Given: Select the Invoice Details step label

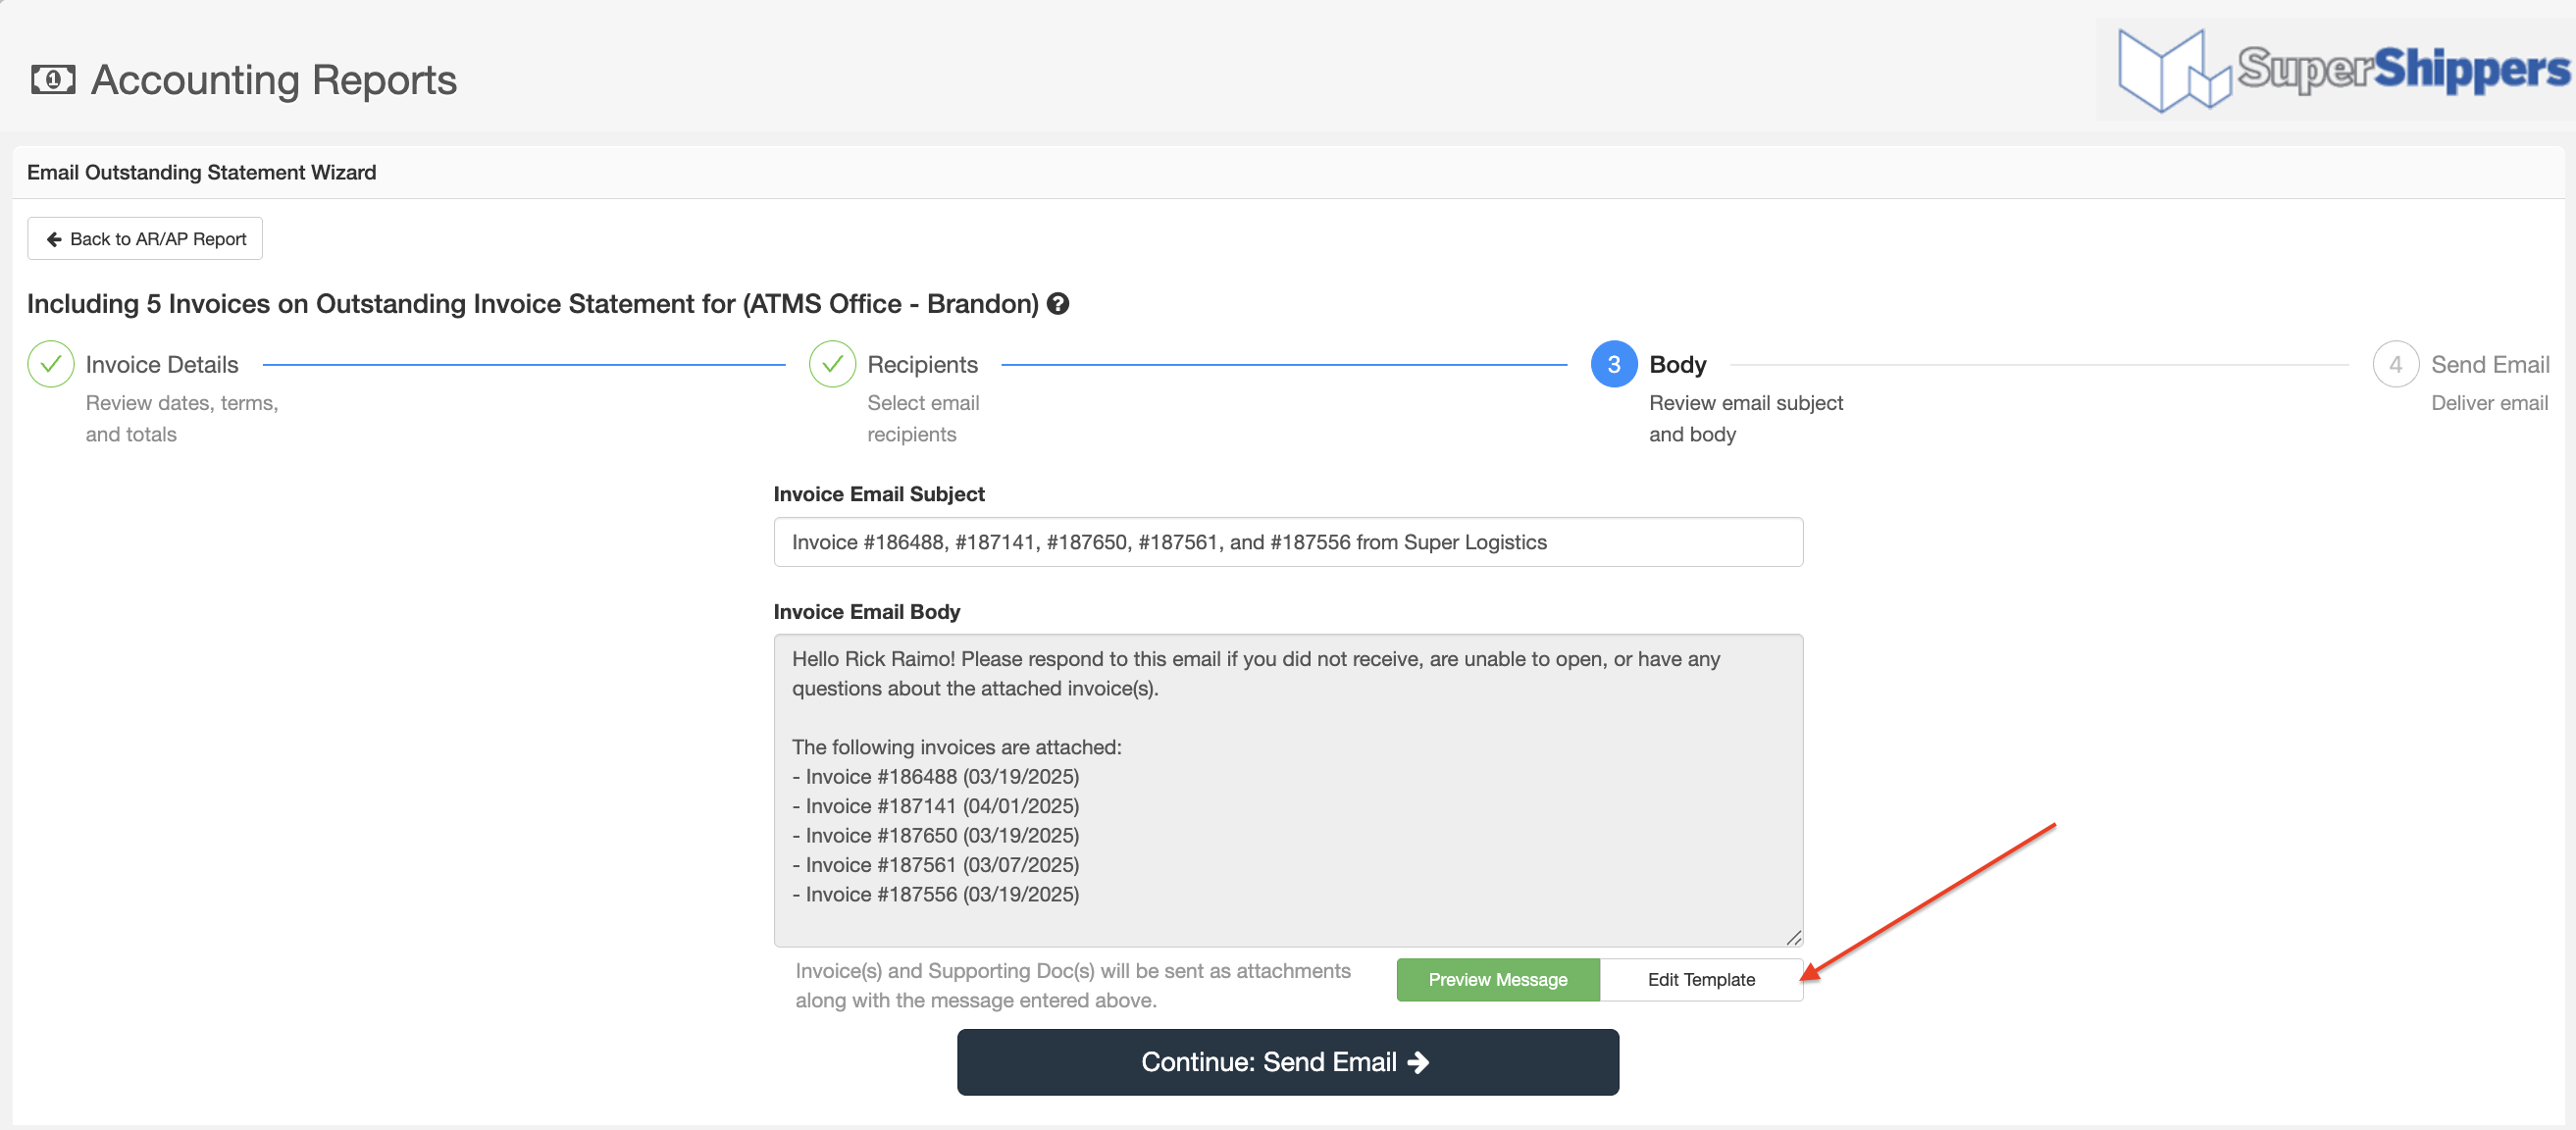Looking at the screenshot, I should [162, 365].
